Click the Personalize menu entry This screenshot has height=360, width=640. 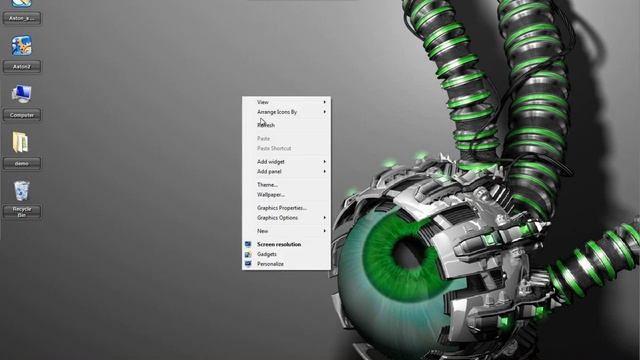286,264
